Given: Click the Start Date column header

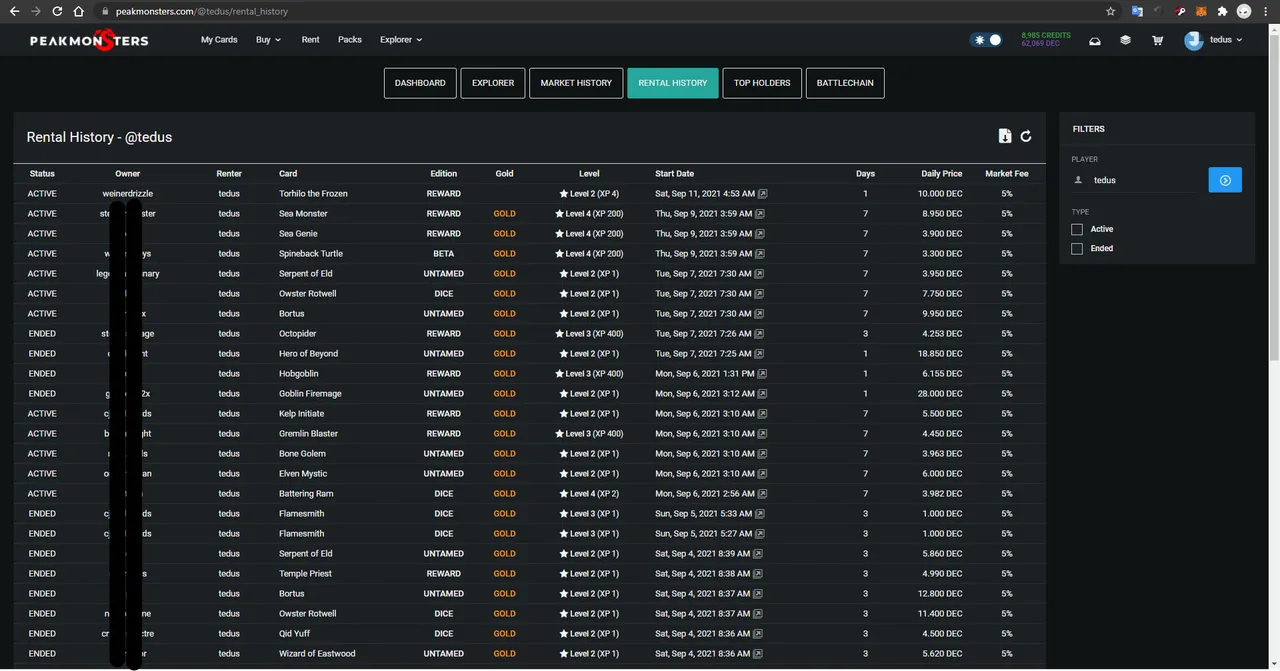Looking at the screenshot, I should click(674, 173).
